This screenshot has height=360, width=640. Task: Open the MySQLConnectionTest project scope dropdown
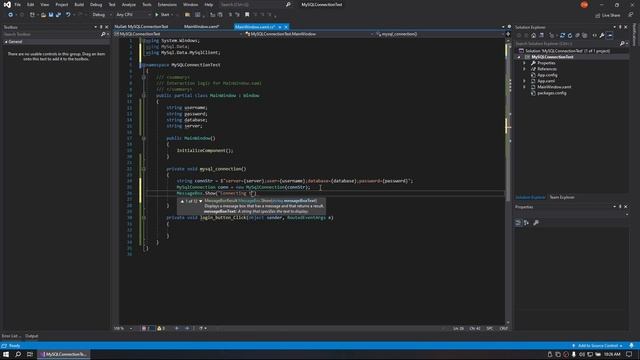[x=178, y=34]
